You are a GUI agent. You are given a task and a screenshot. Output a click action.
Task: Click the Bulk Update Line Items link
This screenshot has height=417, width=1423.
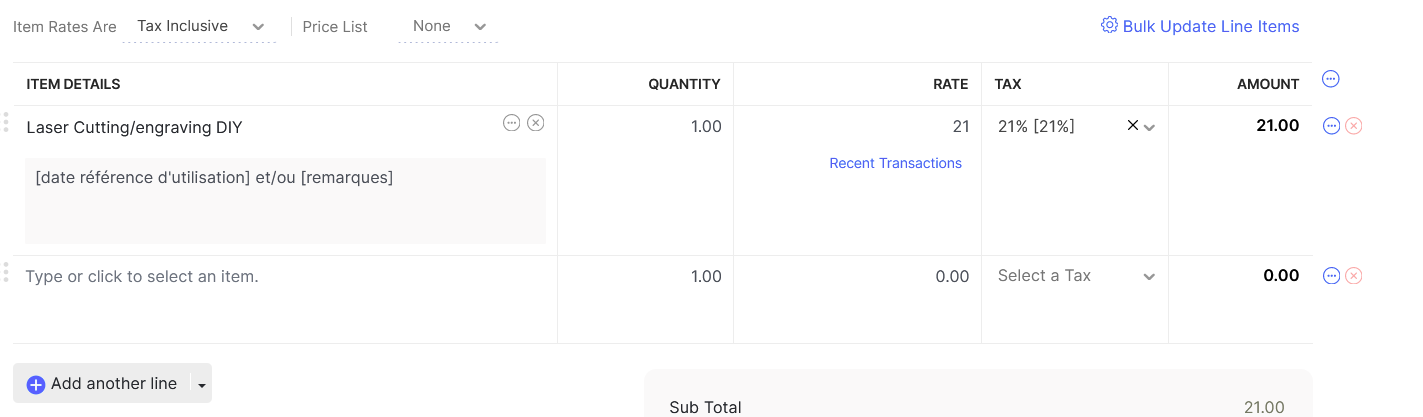1210,26
